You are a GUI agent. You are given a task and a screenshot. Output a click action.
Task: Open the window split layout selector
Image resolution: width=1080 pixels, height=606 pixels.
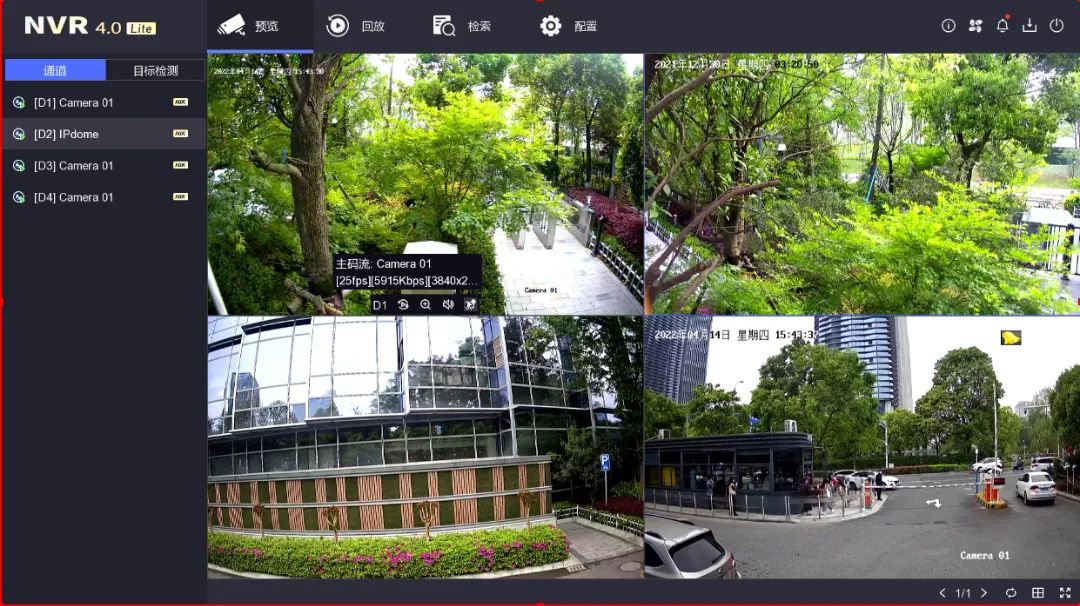(x=1038, y=593)
